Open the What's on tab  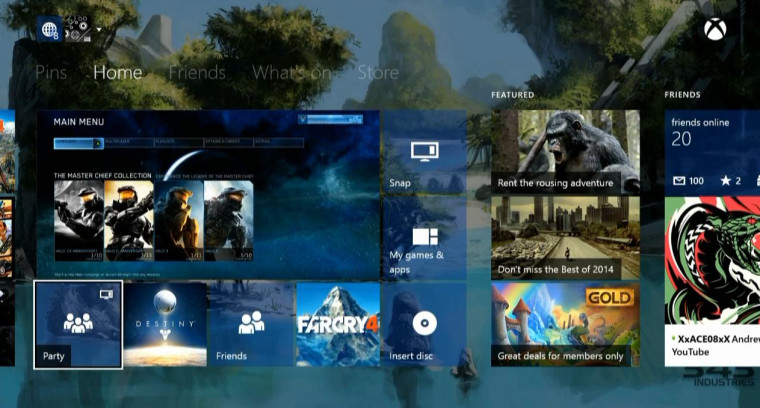[x=292, y=73]
